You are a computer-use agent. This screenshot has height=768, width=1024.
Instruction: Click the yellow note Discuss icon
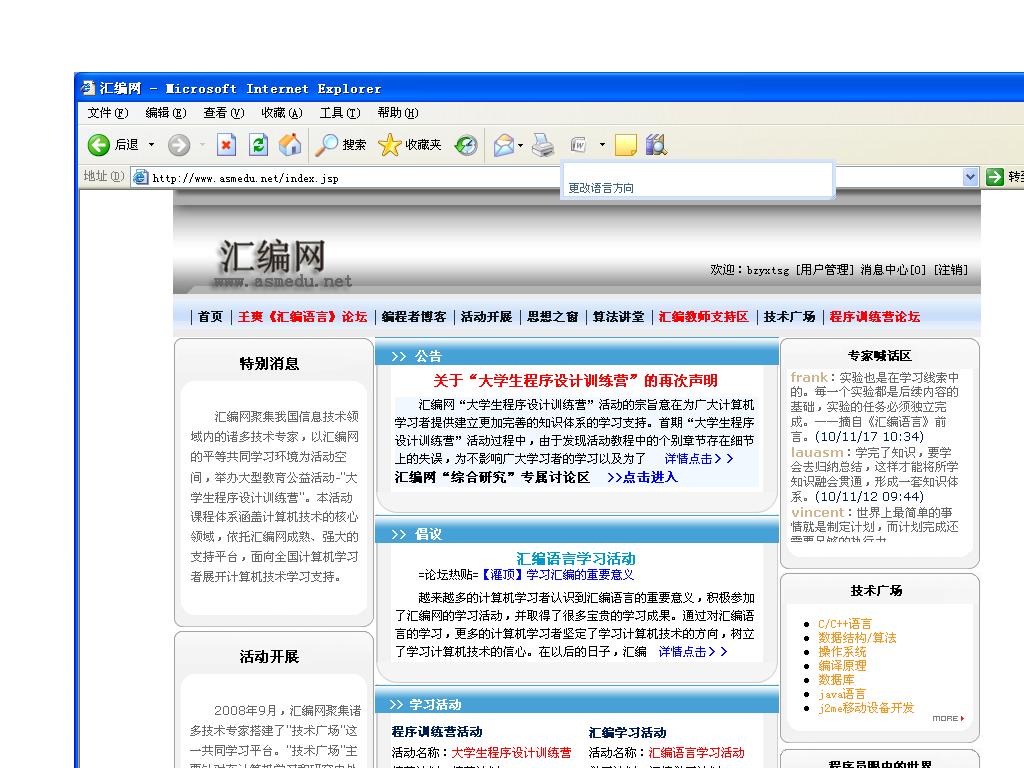626,145
